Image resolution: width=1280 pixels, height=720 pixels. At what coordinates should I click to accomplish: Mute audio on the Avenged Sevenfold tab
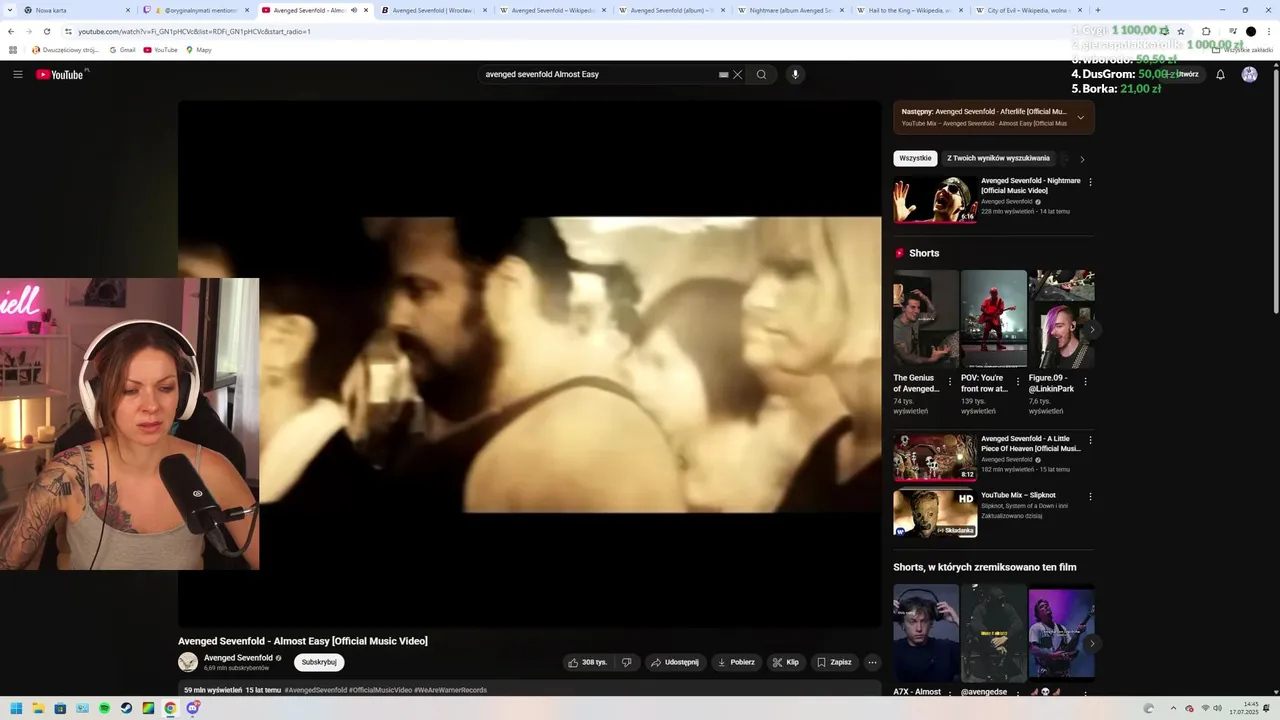click(x=353, y=10)
